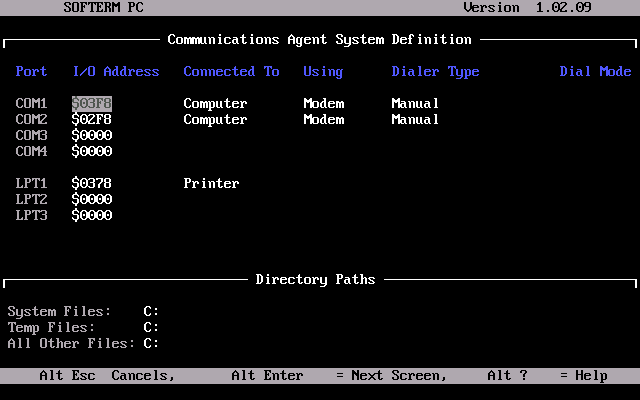Click the Version 1.02.09 text
This screenshot has width=640, height=400.
point(527,7)
